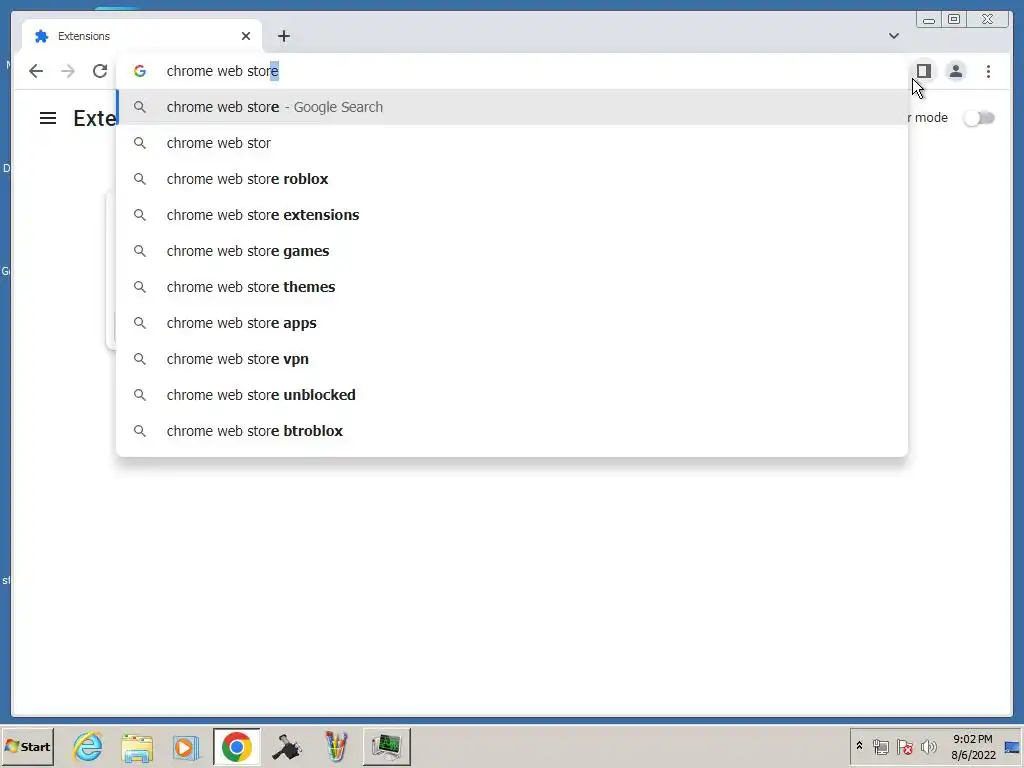The width and height of the screenshot is (1024, 768).
Task: Choose 'chrome web store - Google Search' suggestion
Action: point(512,107)
